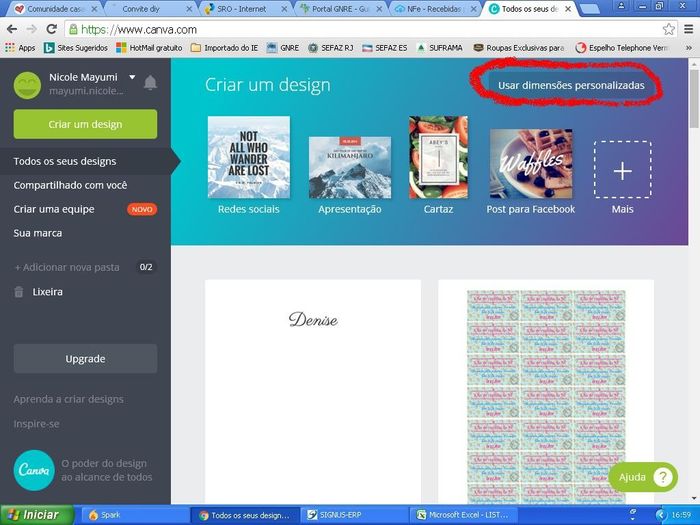
Task: Open Sua marca in the sidebar
Action: point(38,233)
